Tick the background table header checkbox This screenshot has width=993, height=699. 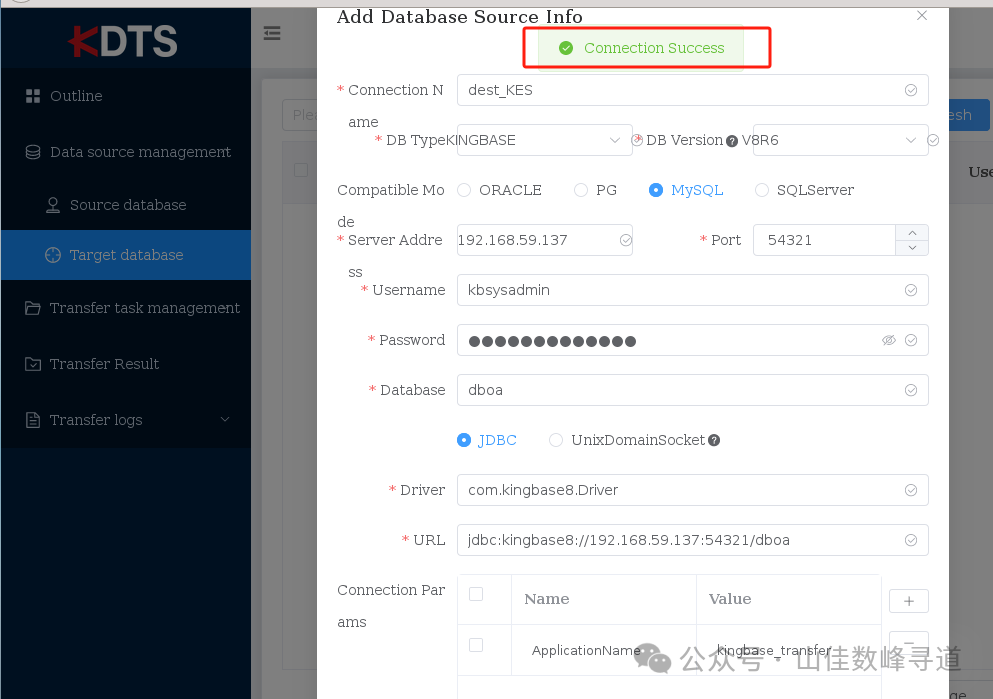[x=301, y=170]
